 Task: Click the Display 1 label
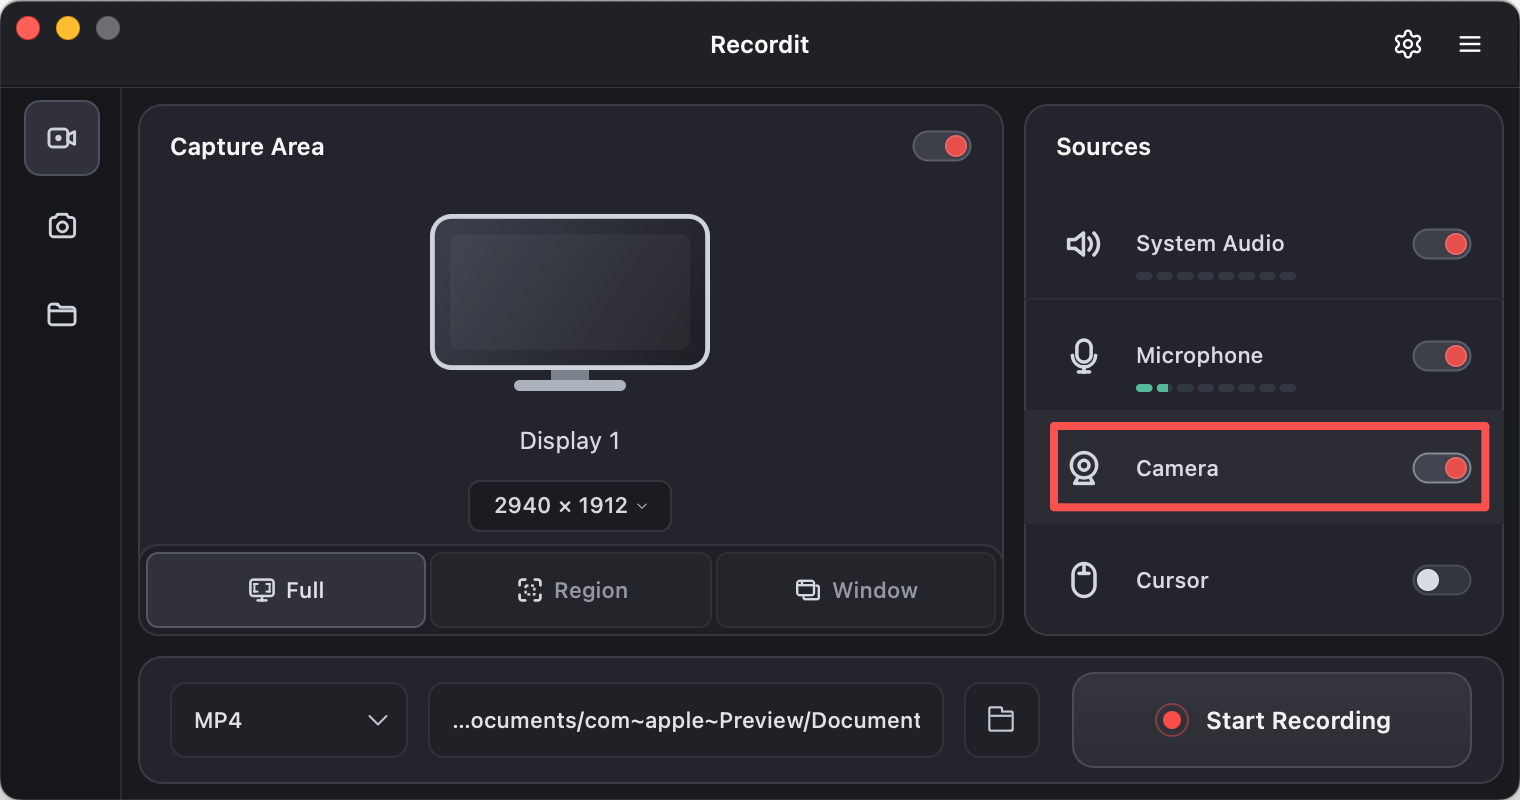[x=570, y=441]
